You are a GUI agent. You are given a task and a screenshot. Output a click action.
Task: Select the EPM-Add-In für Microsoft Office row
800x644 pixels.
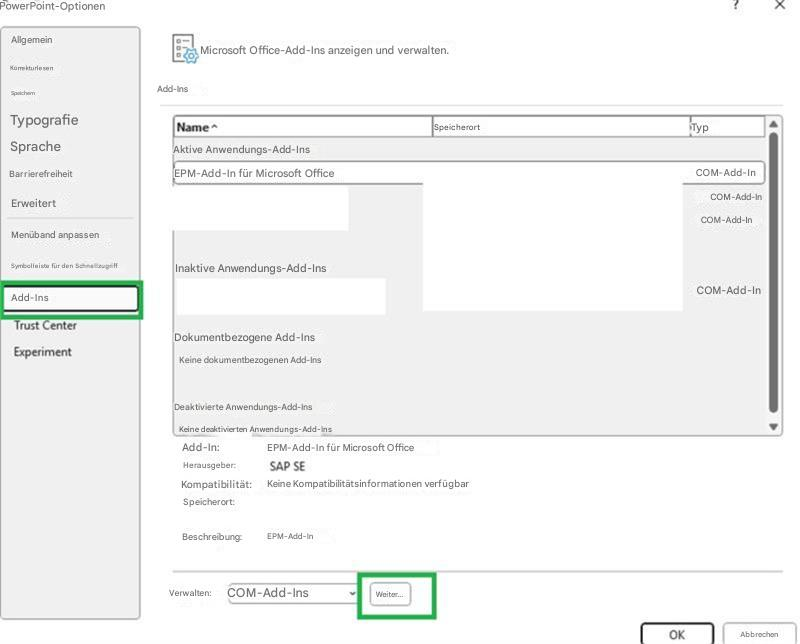coord(469,173)
